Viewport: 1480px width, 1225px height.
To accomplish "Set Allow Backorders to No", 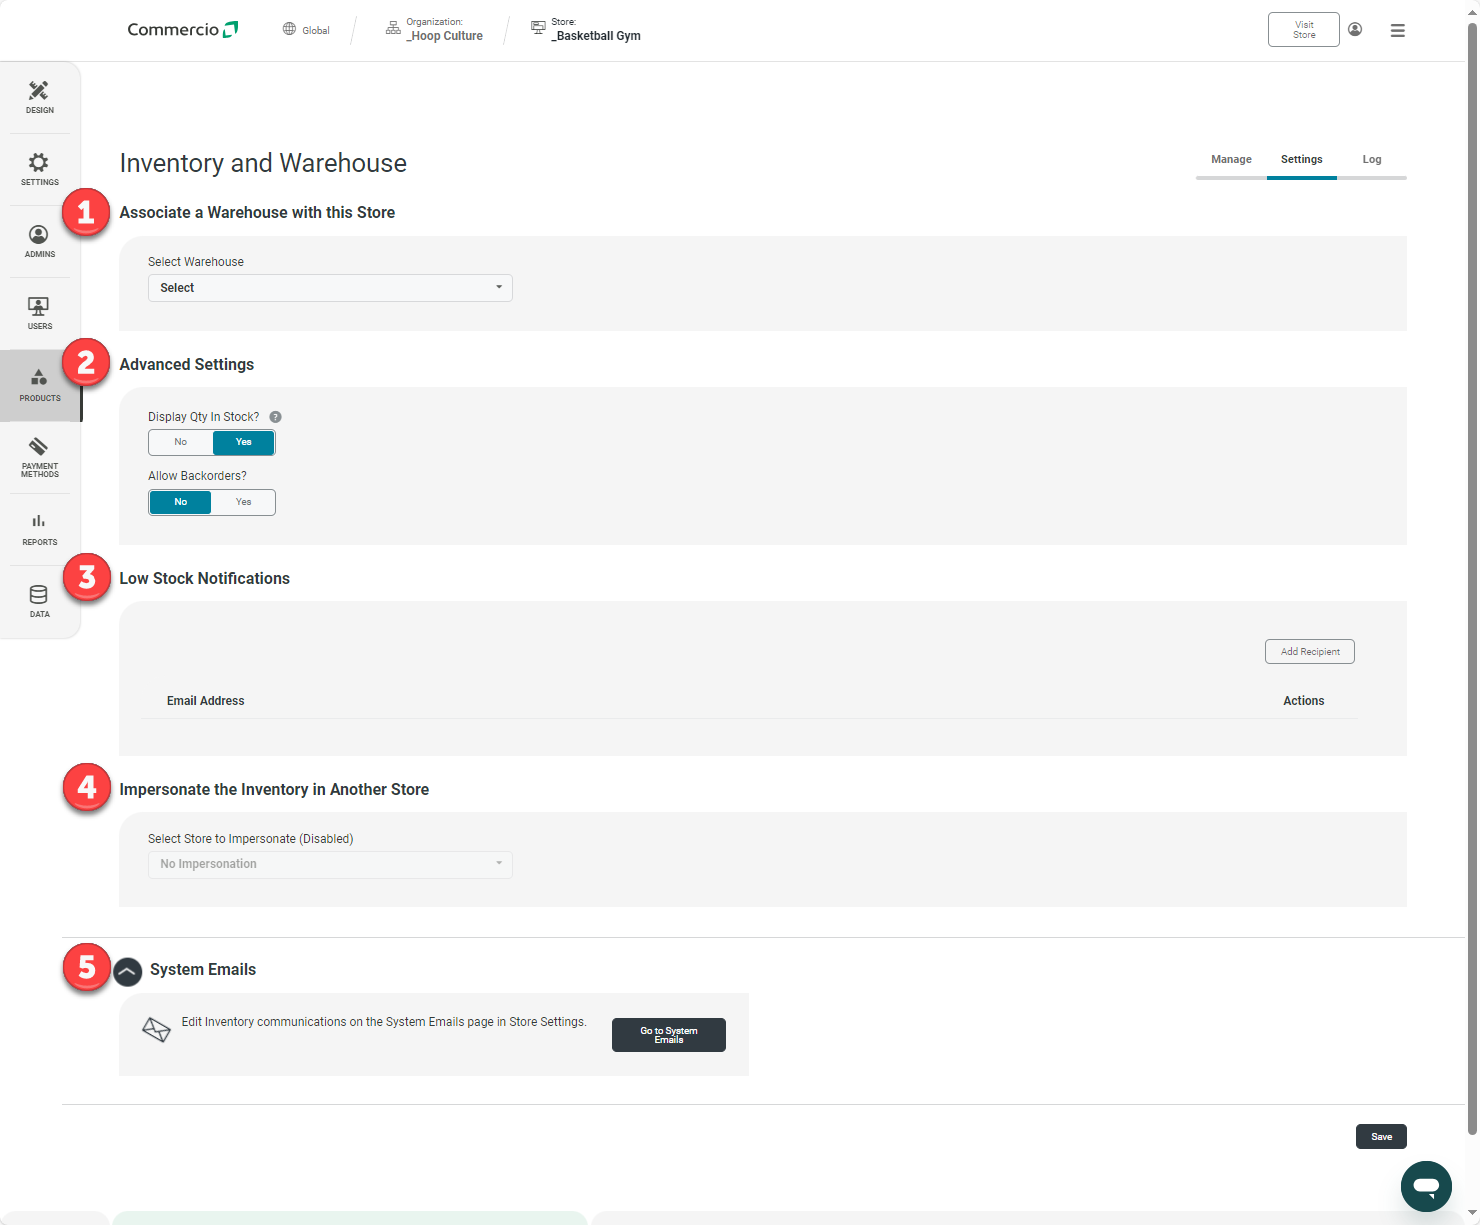I will point(181,502).
